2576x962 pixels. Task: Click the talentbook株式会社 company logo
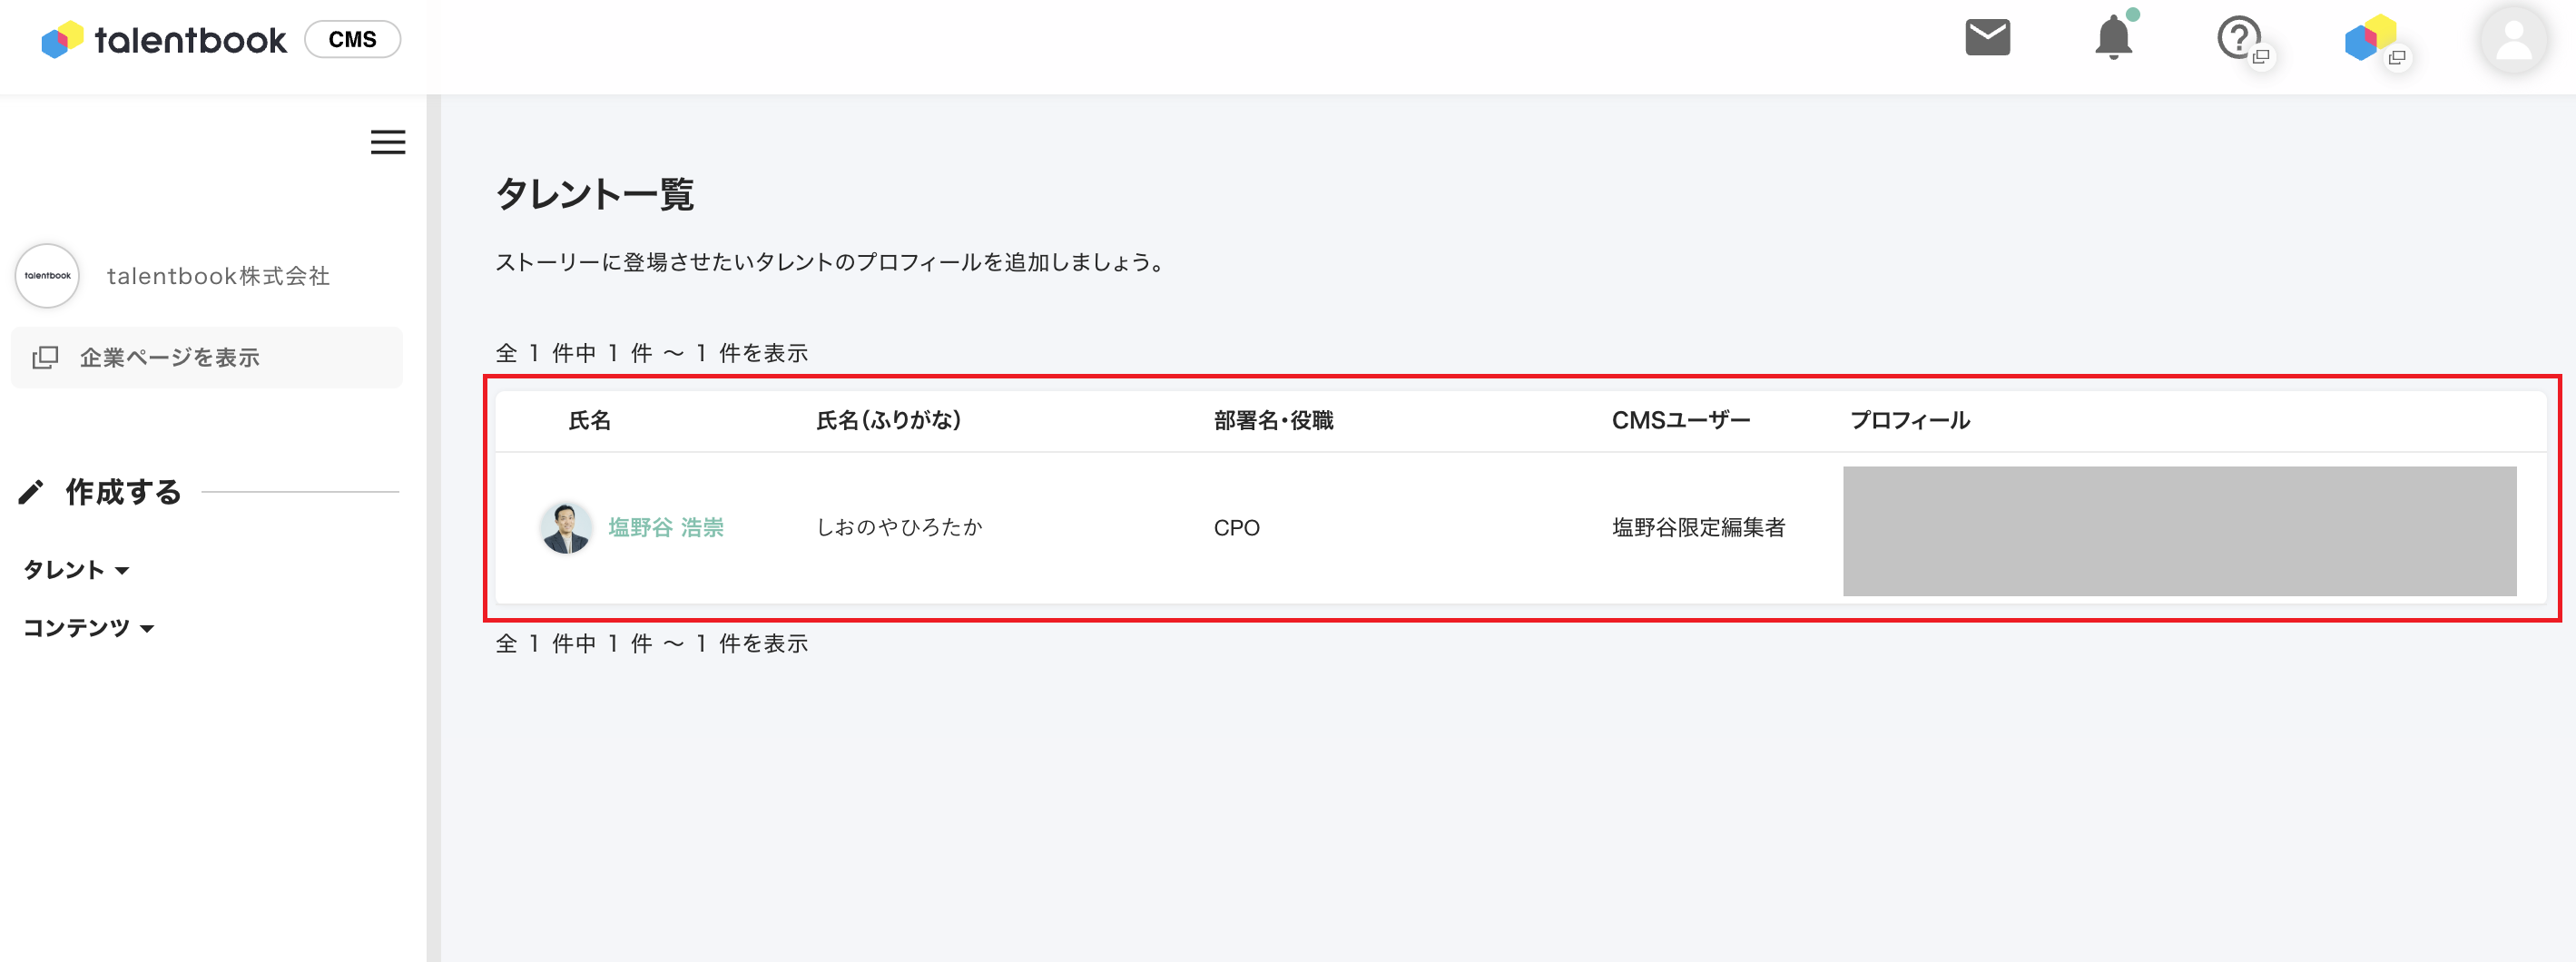pos(48,276)
